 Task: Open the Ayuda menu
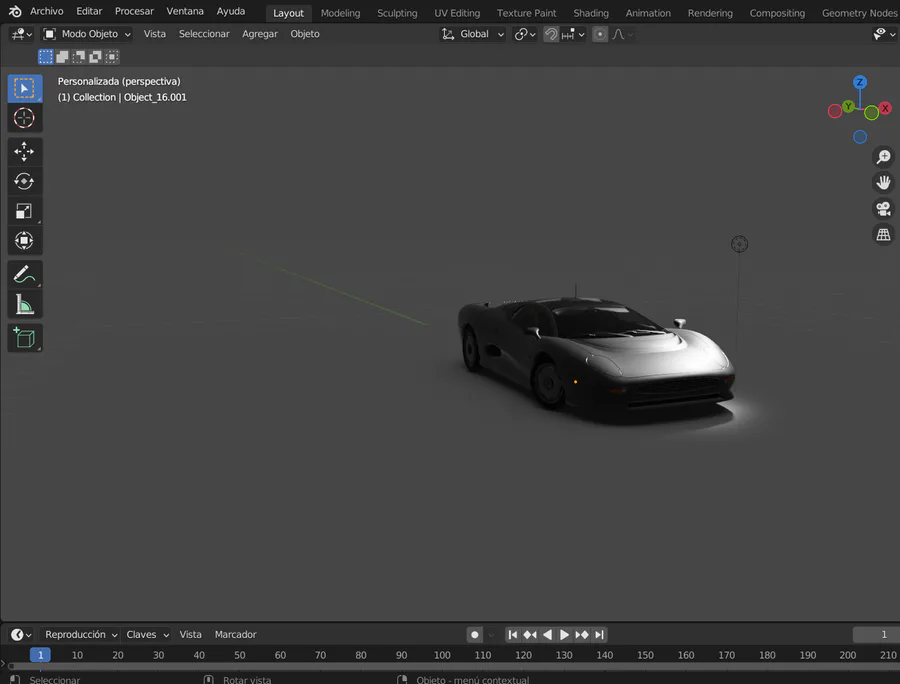click(231, 11)
